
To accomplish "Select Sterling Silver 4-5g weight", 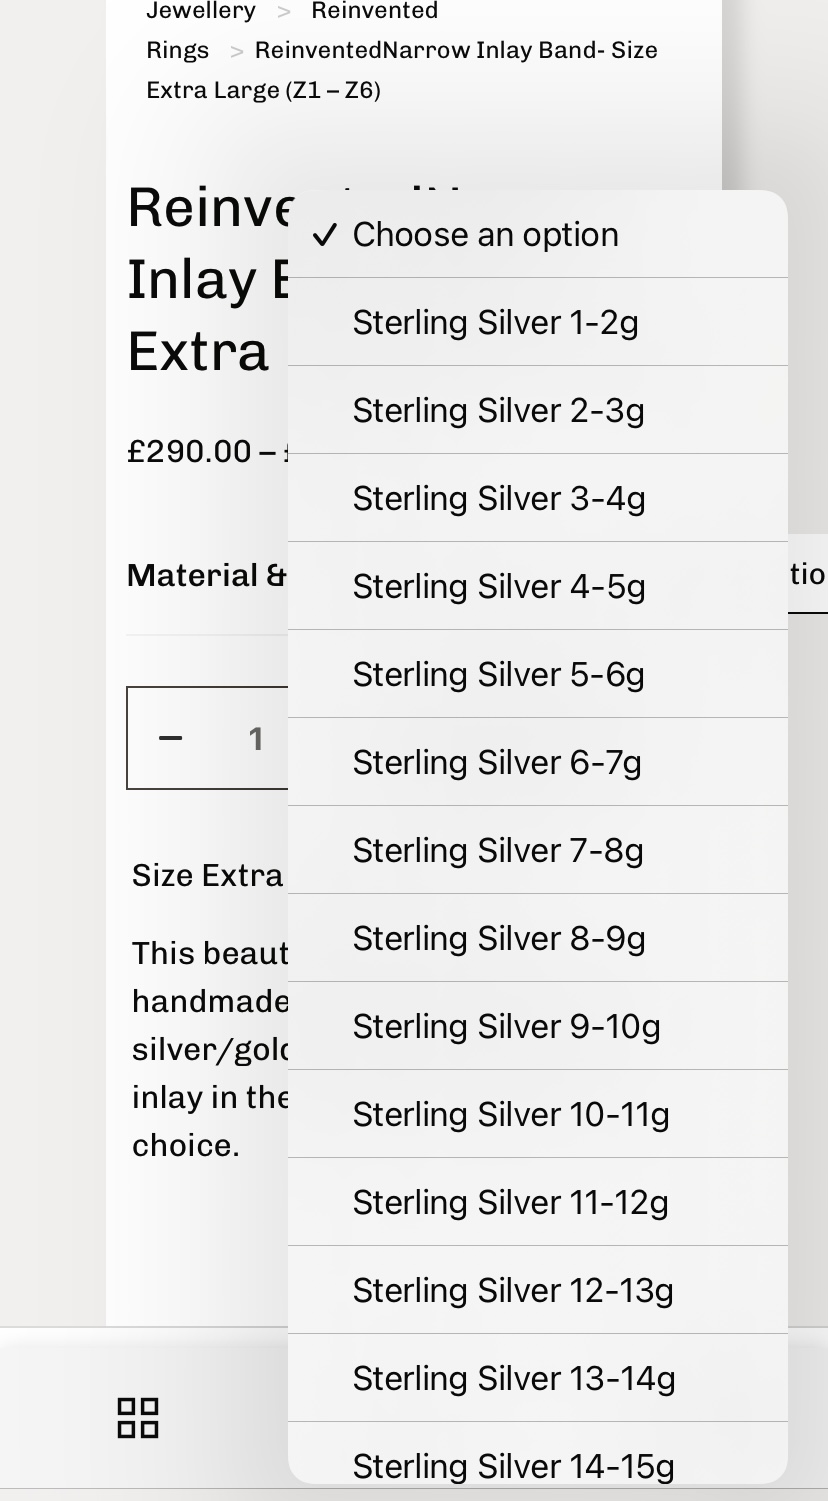I will [x=498, y=587].
